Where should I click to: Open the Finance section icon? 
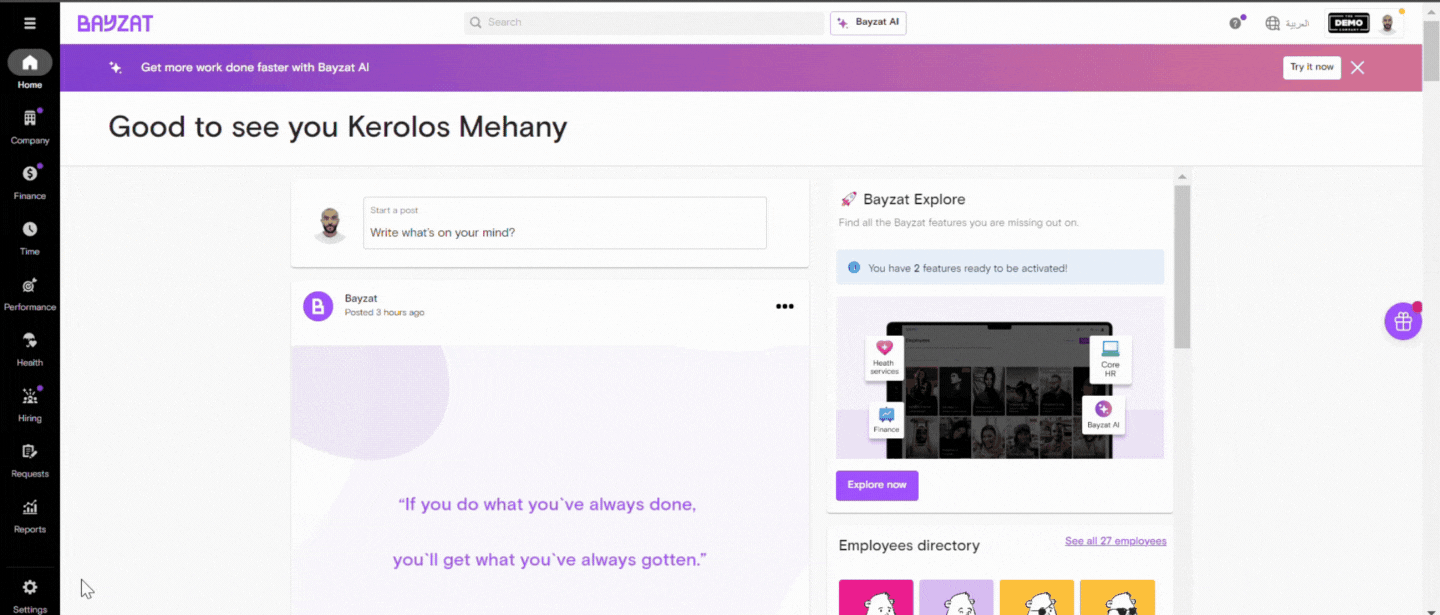coord(30,173)
